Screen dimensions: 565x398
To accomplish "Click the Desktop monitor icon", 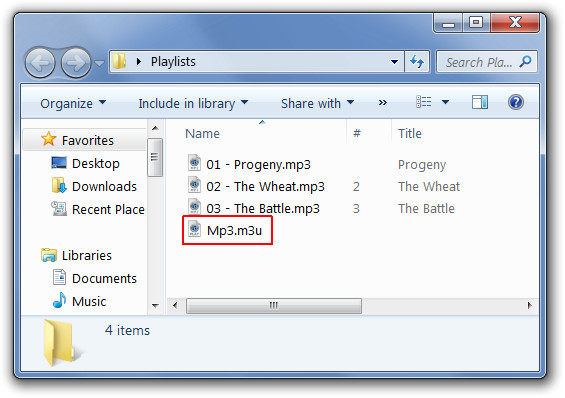I will point(59,163).
